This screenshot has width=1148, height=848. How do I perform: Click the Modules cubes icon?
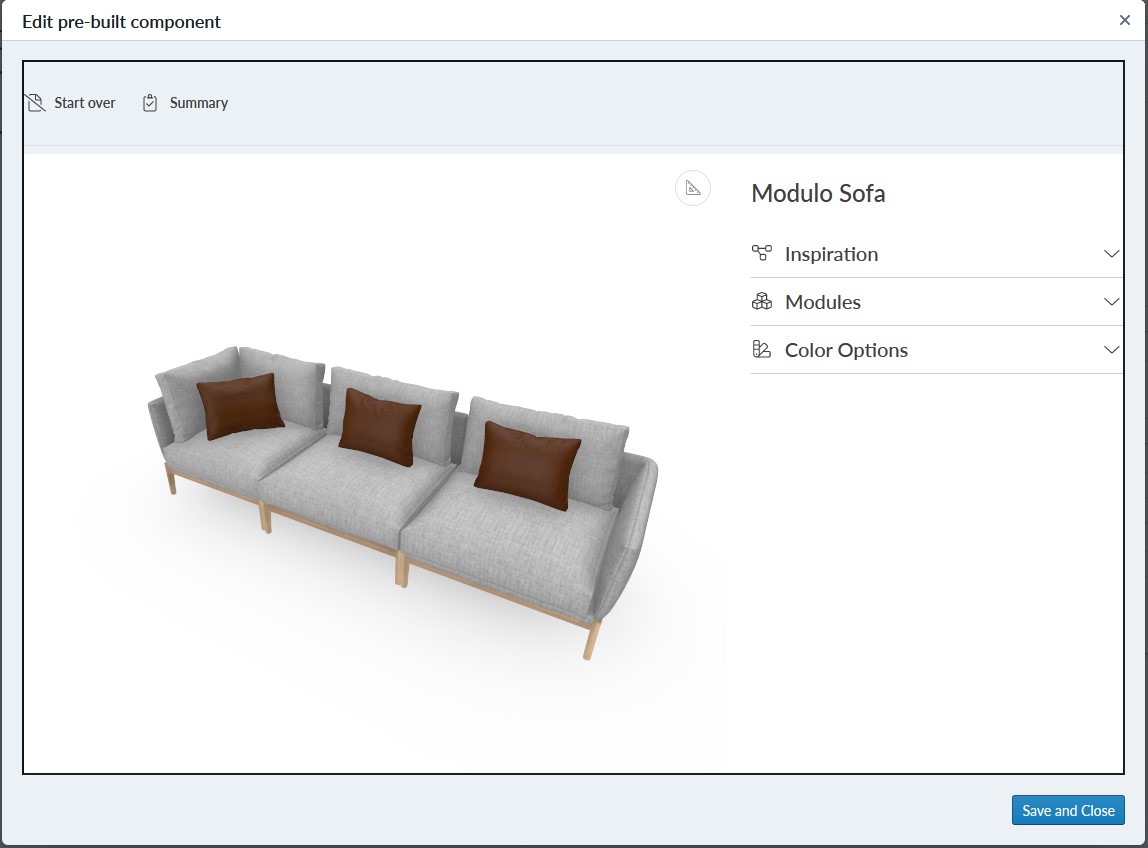pos(761,302)
